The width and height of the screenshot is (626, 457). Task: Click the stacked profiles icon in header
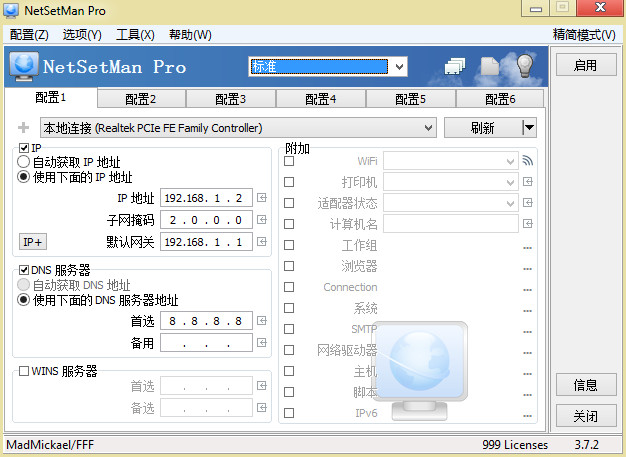[455, 66]
